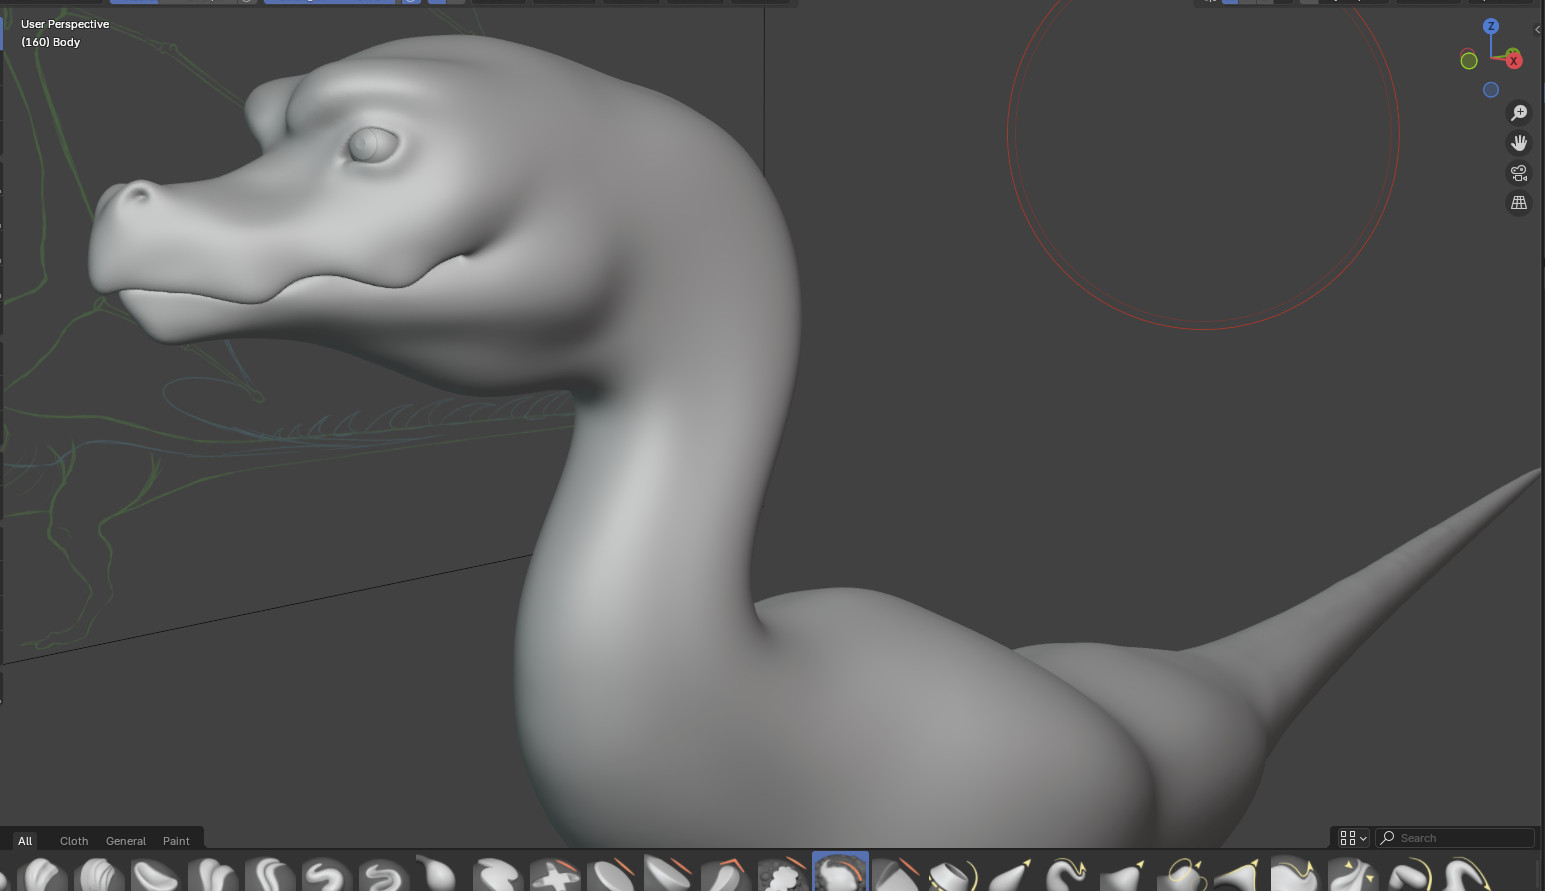The image size is (1545, 891).
Task: Pick the cross-shaped brush with orange line
Action: (555, 875)
